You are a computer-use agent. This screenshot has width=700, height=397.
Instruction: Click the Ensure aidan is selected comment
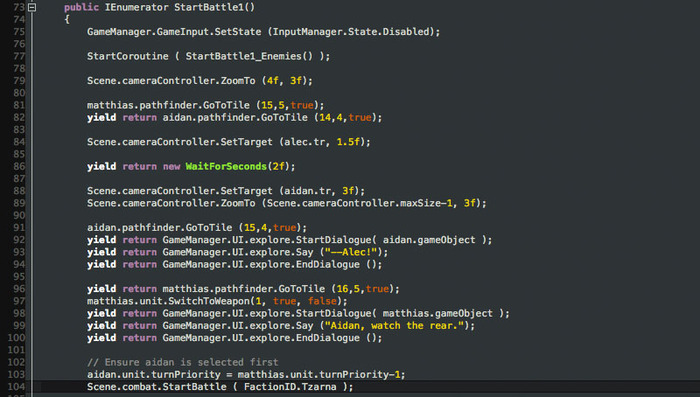[183, 362]
